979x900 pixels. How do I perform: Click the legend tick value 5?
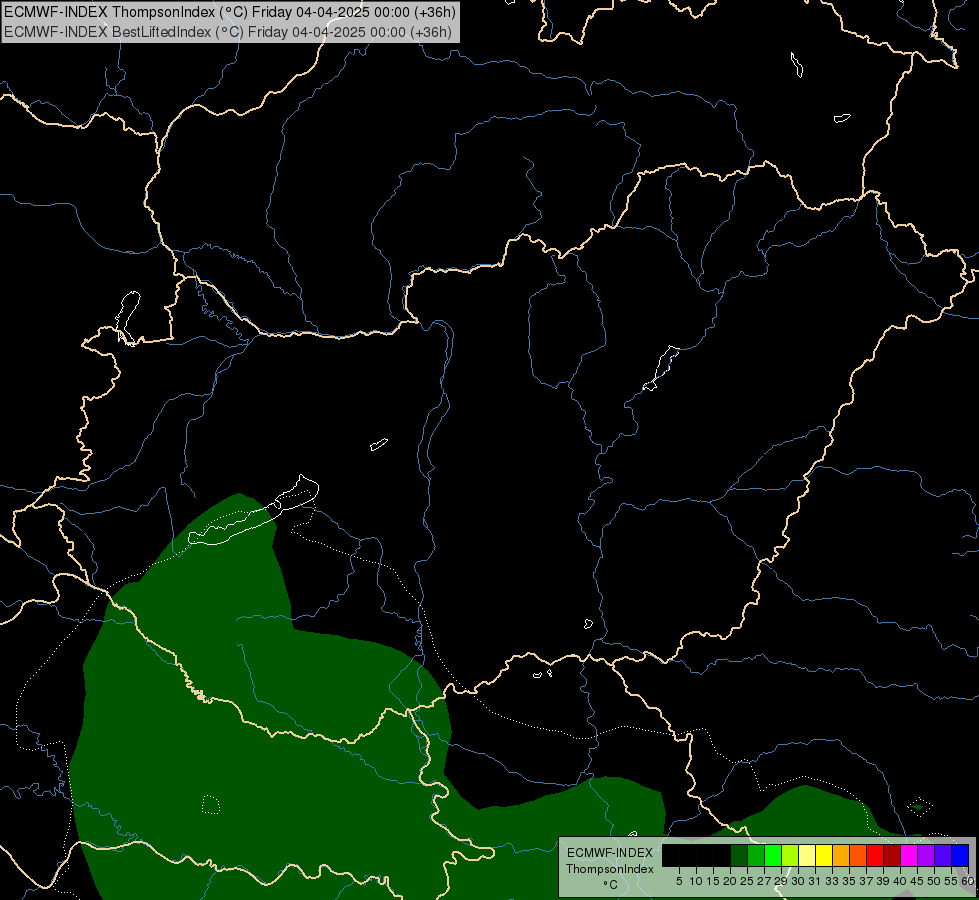click(x=679, y=881)
